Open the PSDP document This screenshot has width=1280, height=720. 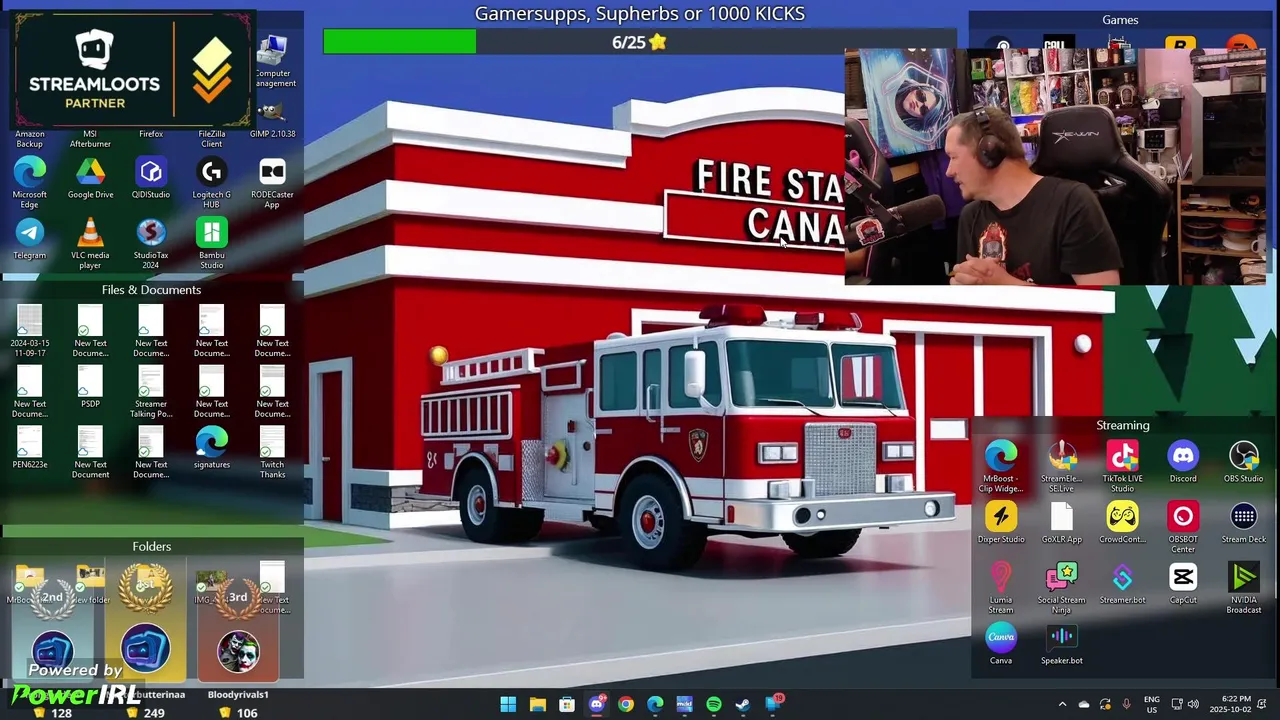click(x=90, y=388)
